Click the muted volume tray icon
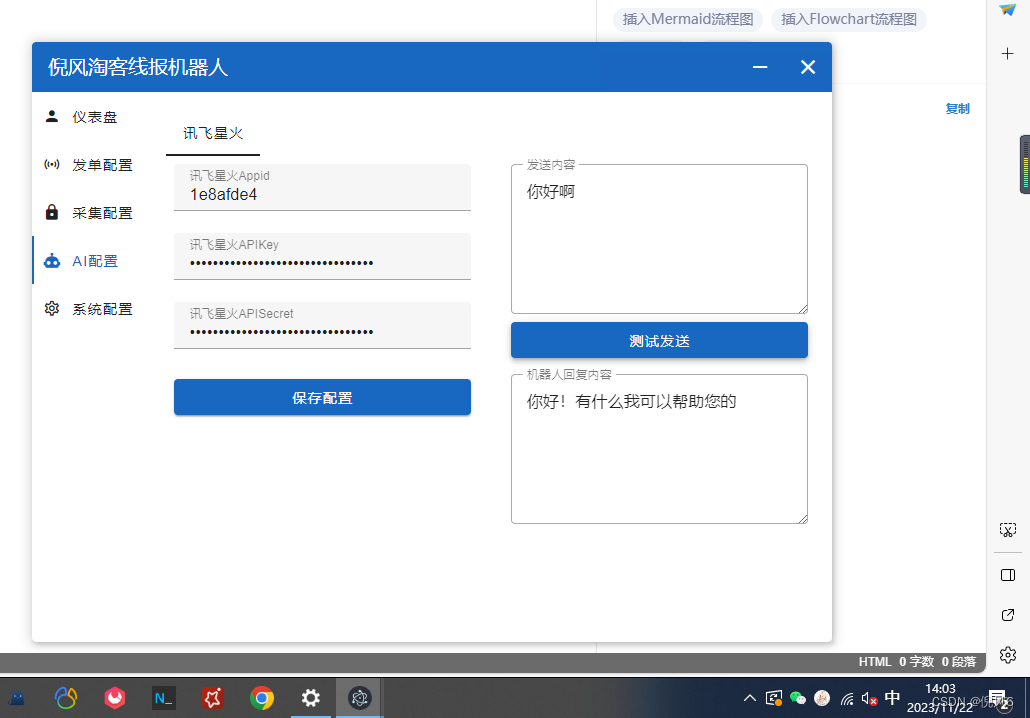Viewport: 1030px width, 718px height. 869,698
